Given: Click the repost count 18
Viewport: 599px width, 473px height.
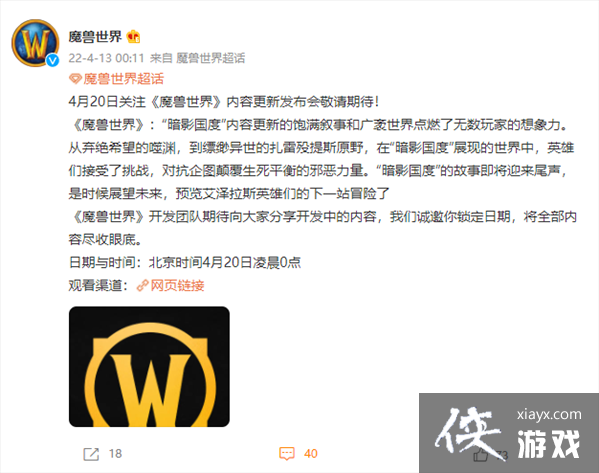Looking at the screenshot, I should click(115, 454).
